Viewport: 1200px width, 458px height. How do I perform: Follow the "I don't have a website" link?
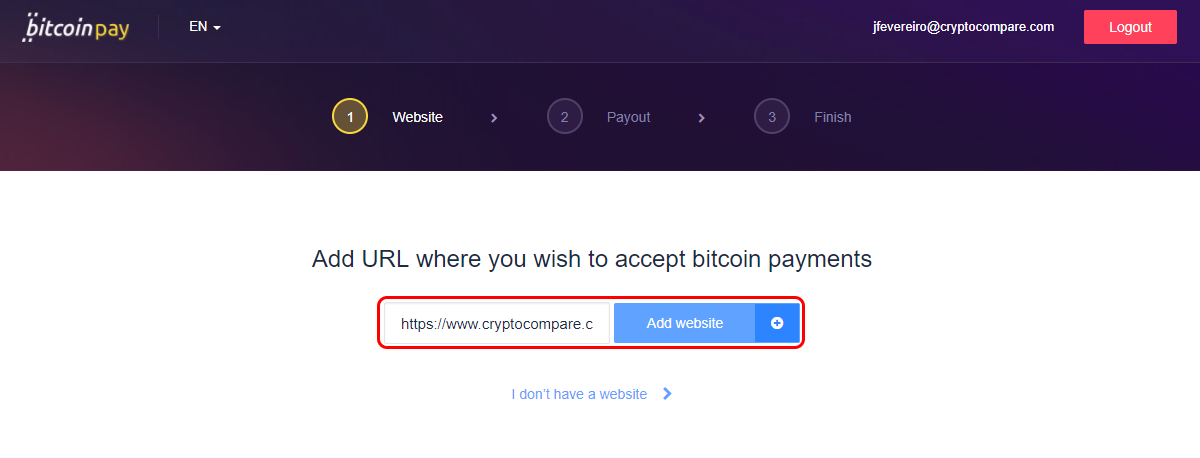pyautogui.click(x=579, y=394)
